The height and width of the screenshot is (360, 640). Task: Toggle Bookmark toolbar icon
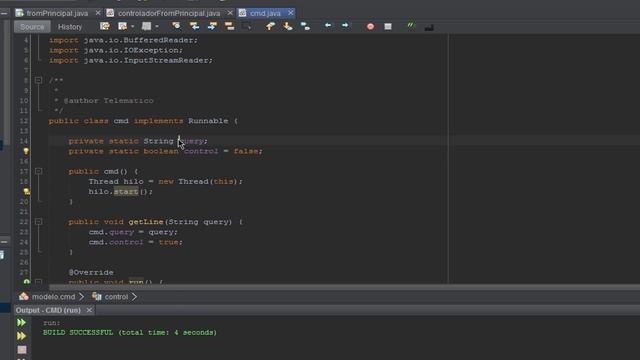point(305,27)
